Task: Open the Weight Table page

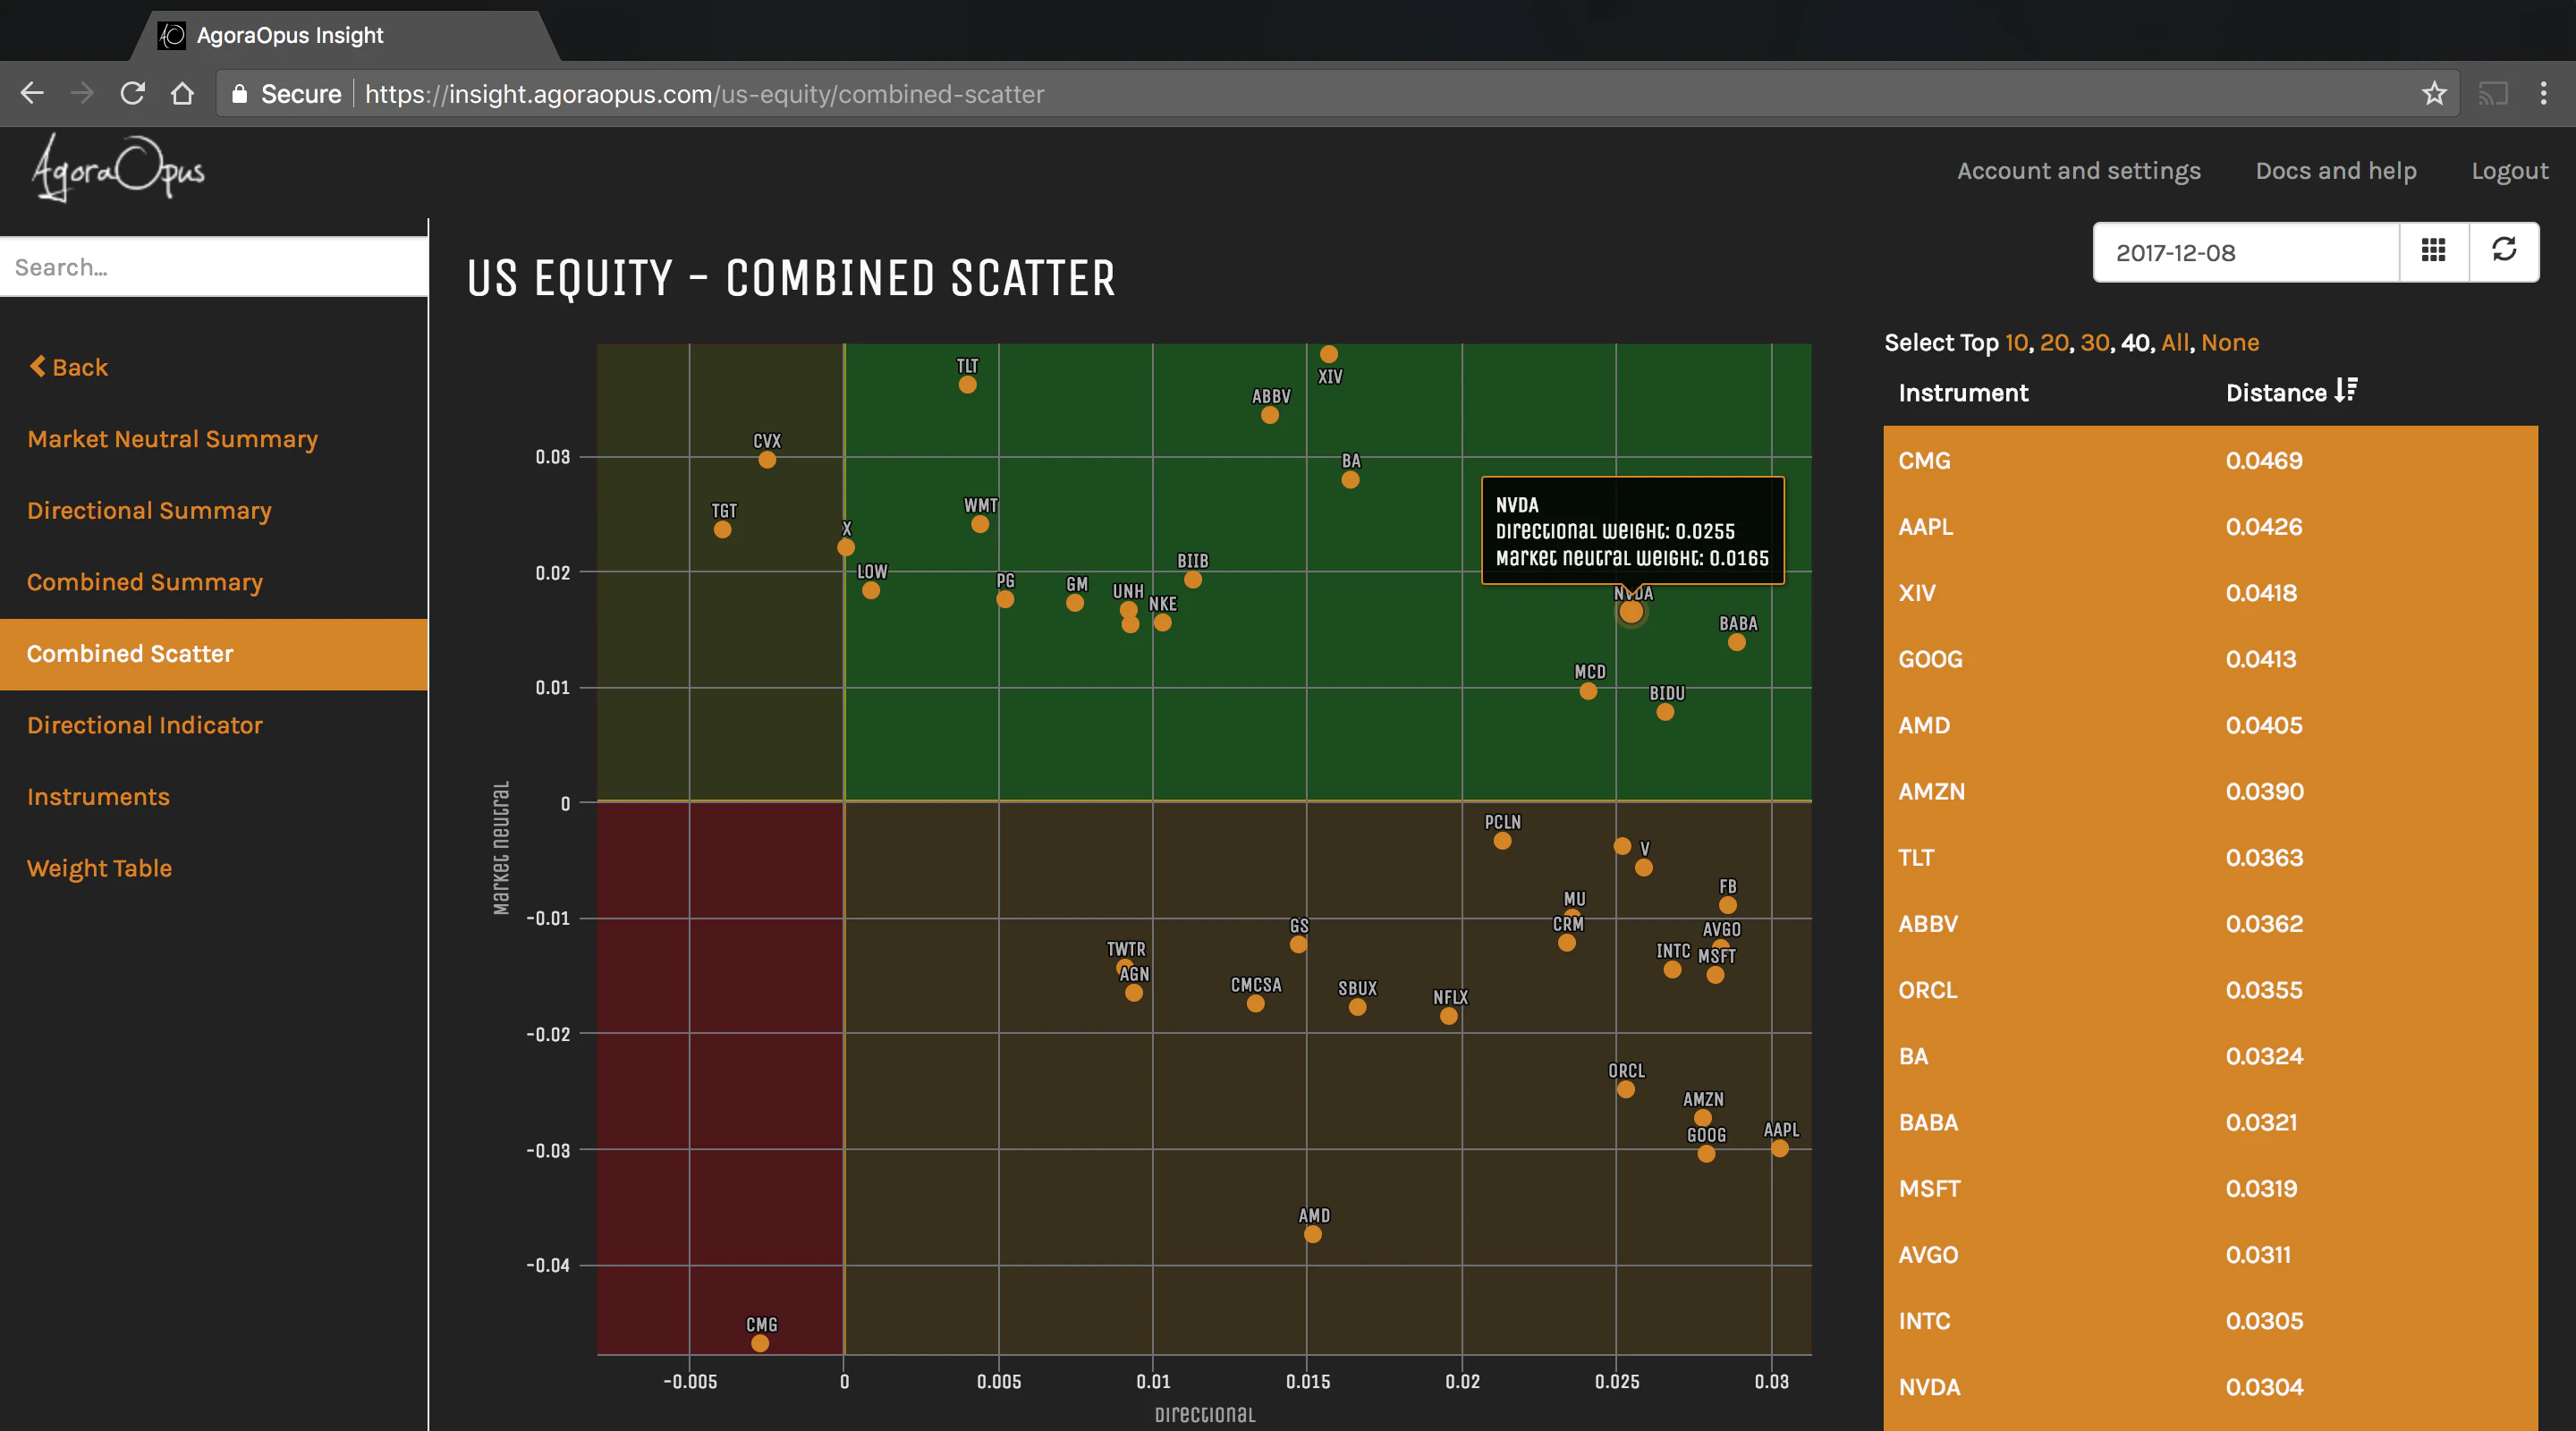Action: 99,868
